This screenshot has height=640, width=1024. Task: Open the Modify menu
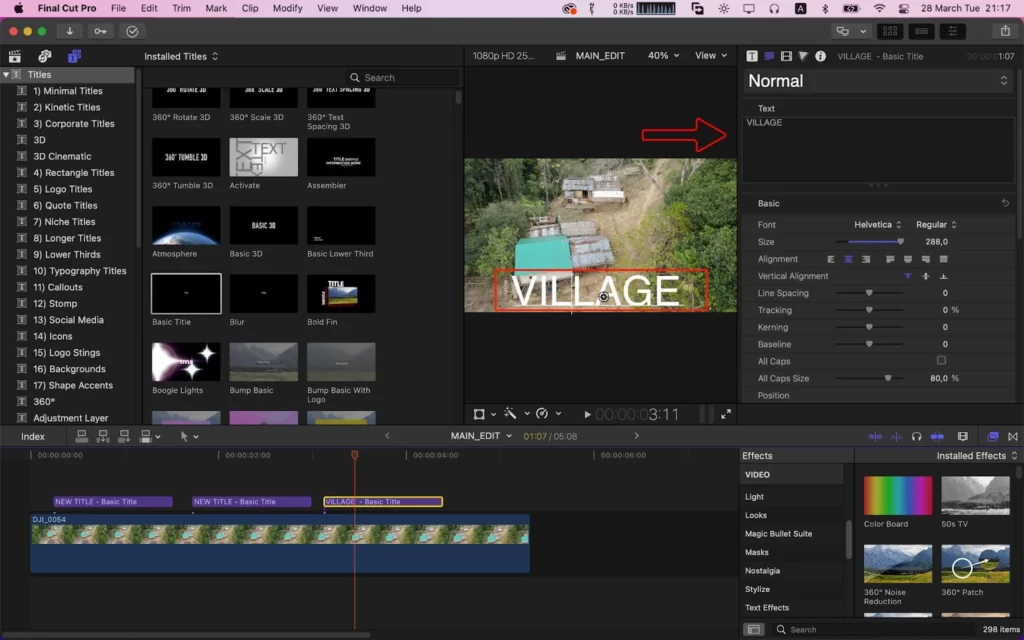point(287,8)
